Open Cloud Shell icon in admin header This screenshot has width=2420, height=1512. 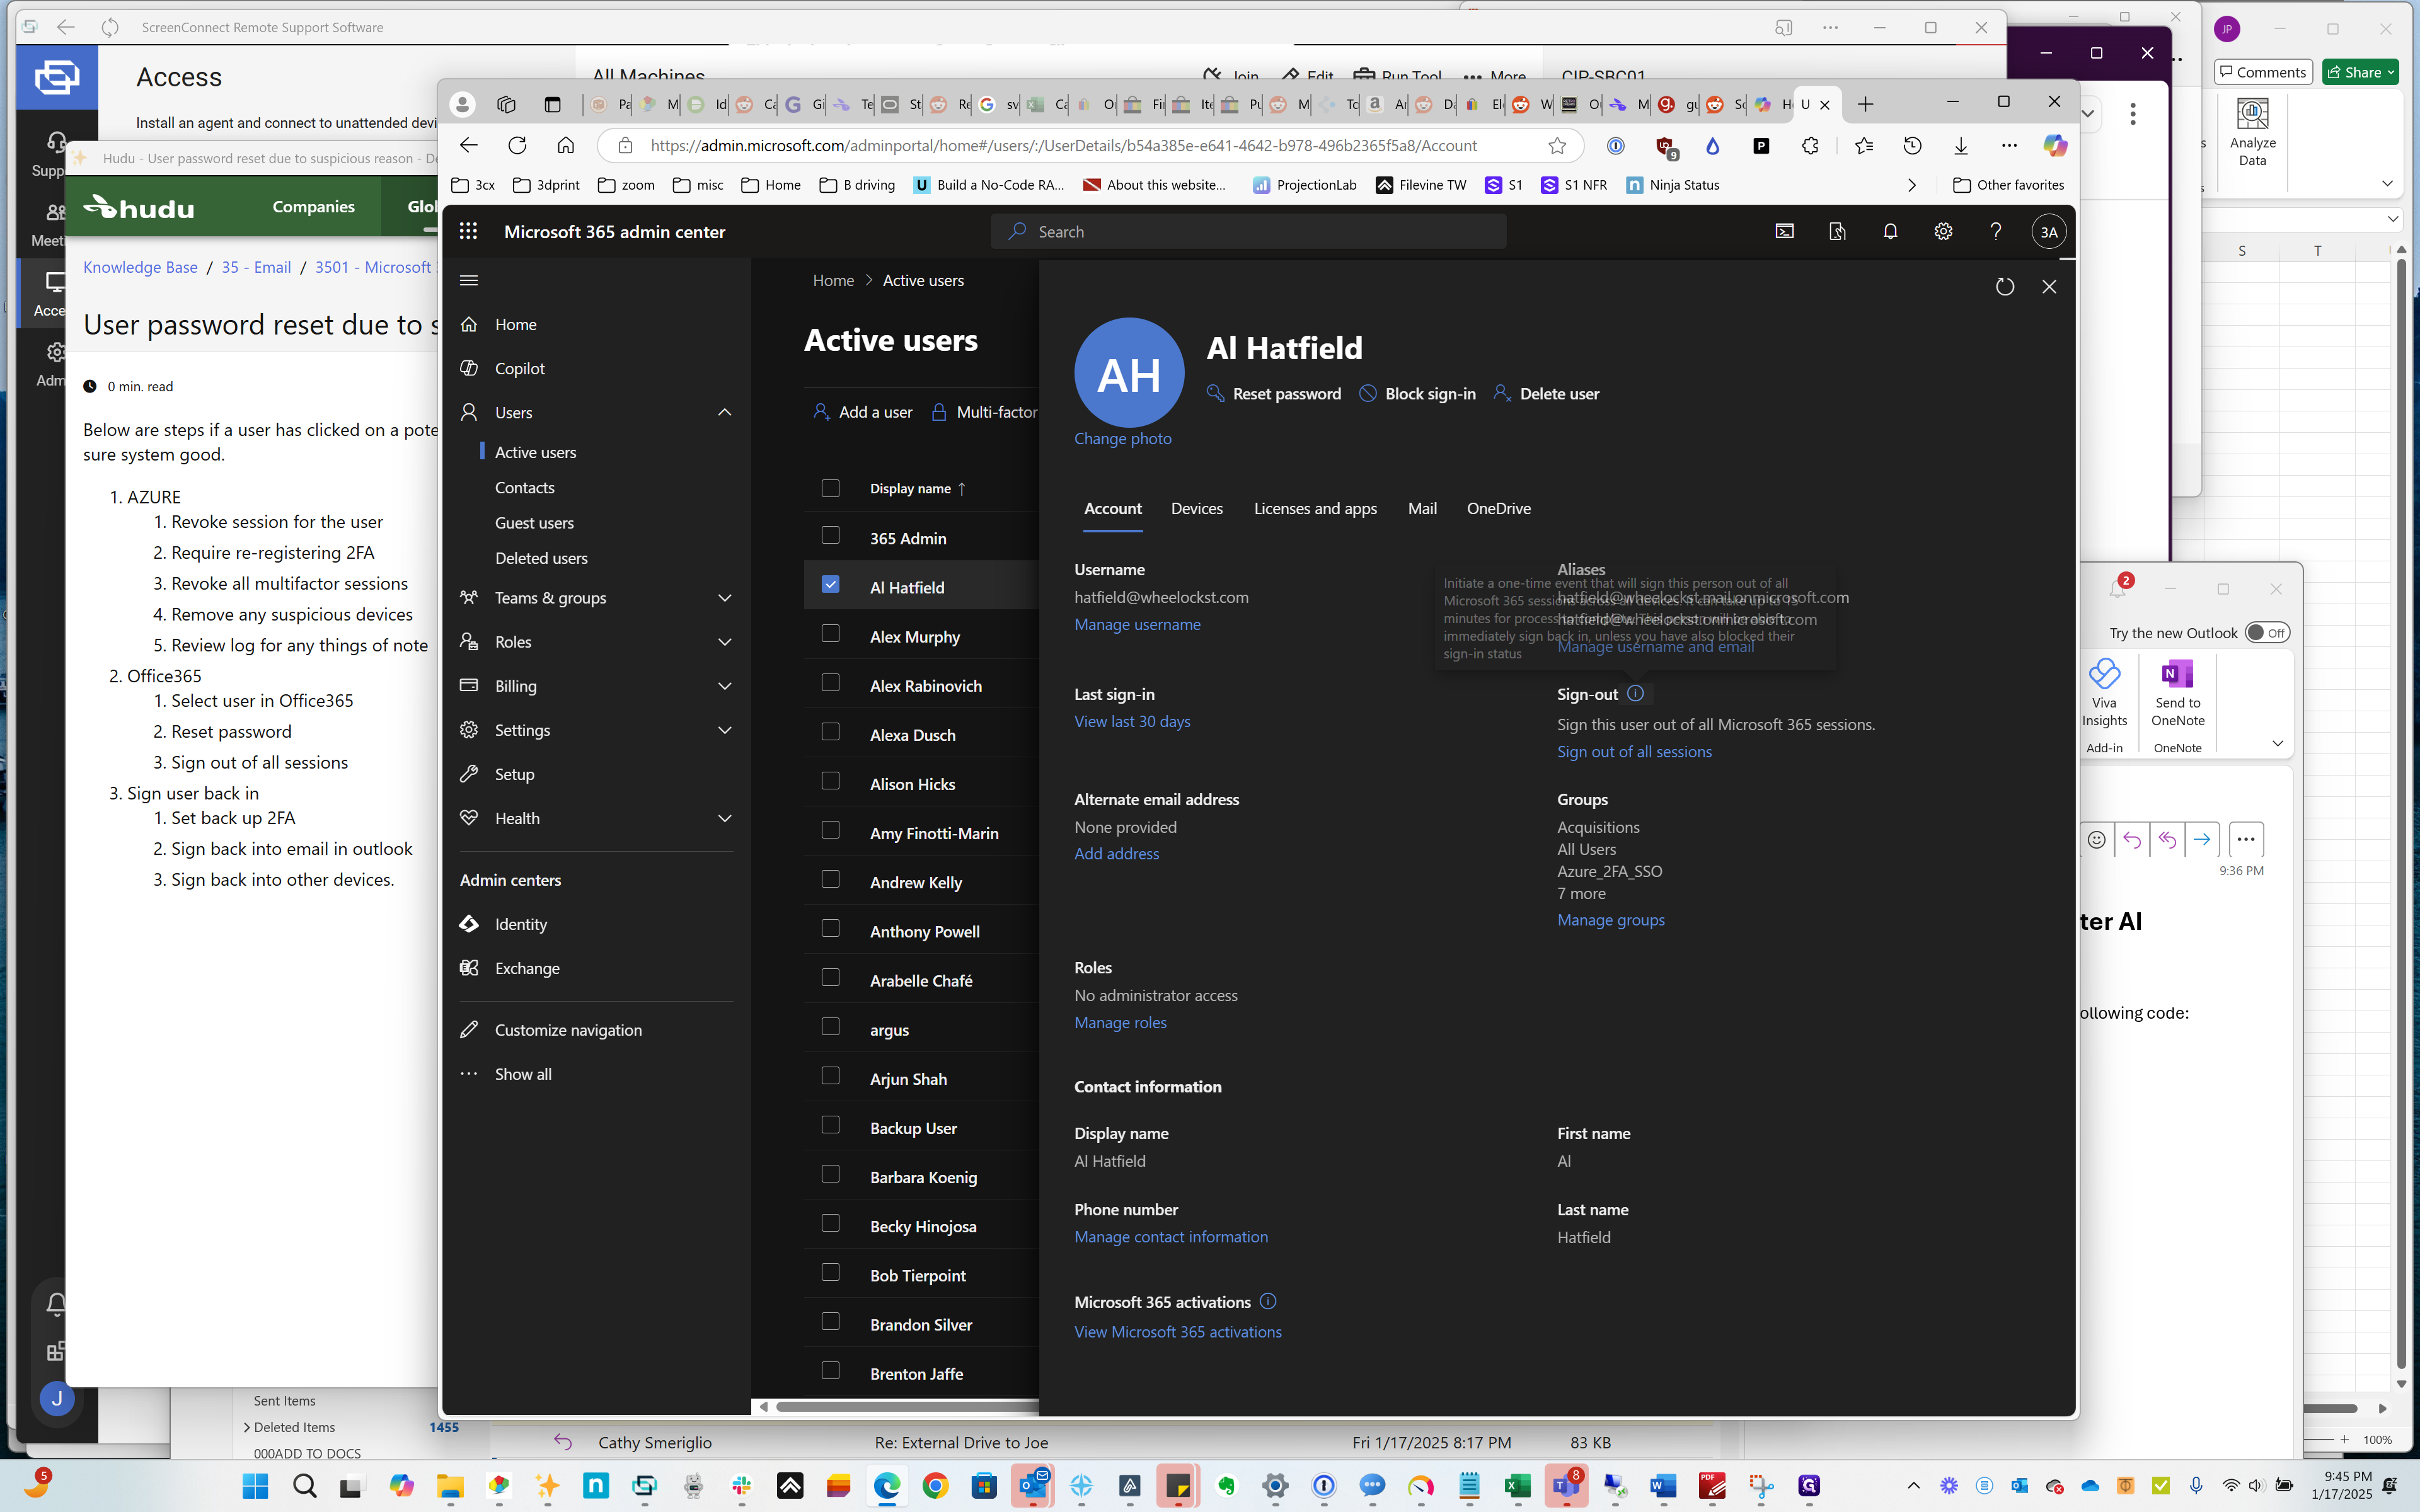pyautogui.click(x=1784, y=232)
